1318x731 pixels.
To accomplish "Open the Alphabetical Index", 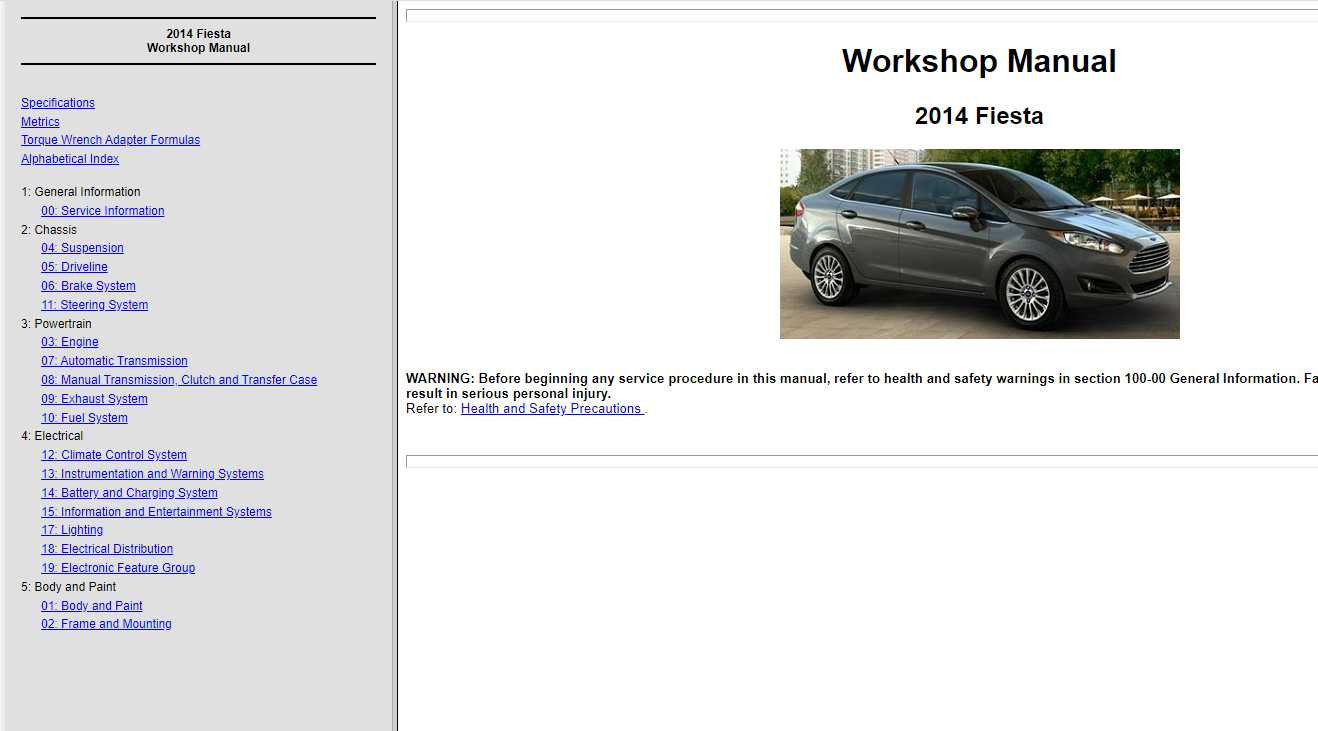I will tap(70, 159).
